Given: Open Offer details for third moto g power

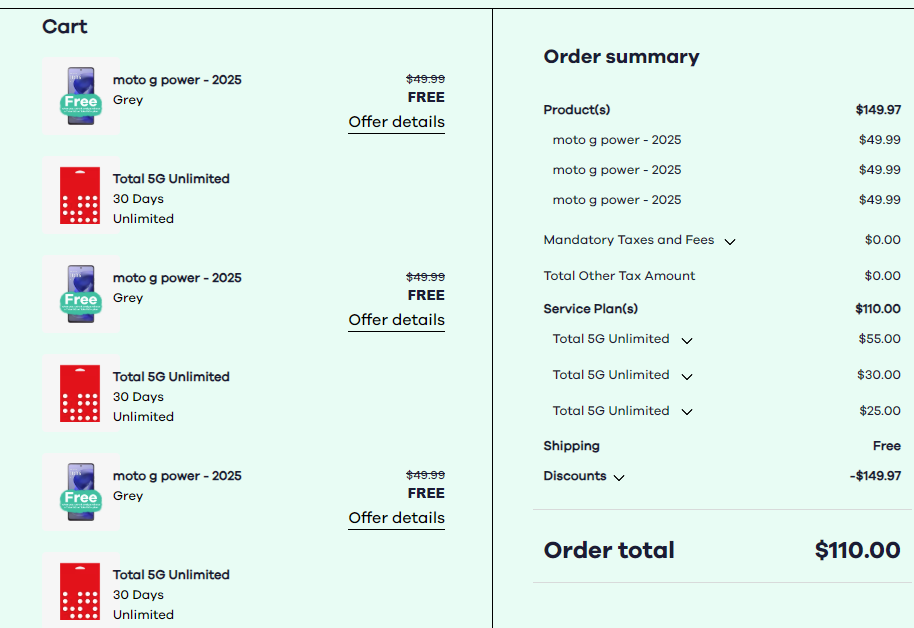Looking at the screenshot, I should (396, 518).
